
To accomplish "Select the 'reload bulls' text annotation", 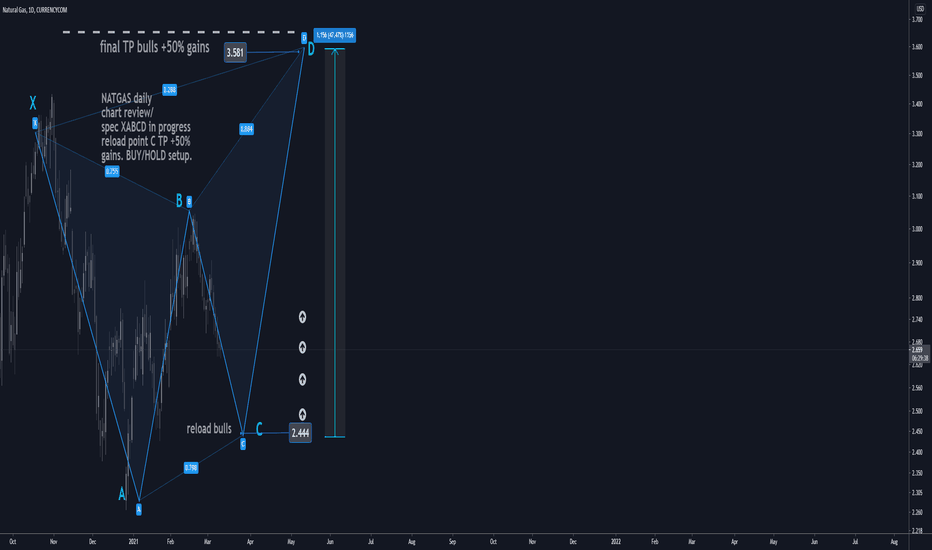I will (x=209, y=429).
